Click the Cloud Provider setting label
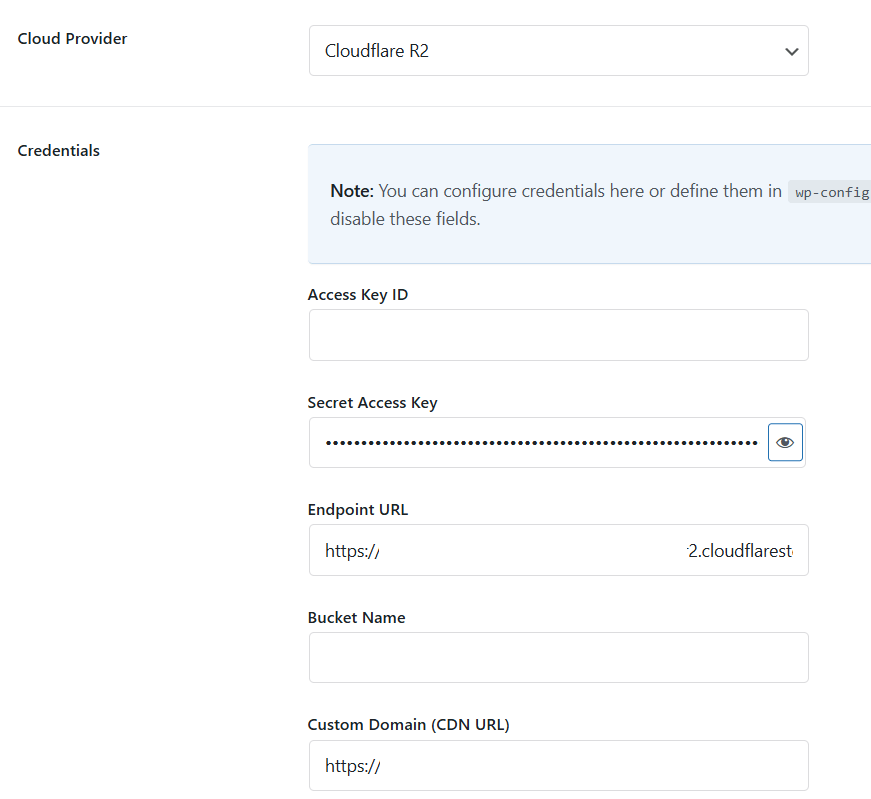This screenshot has height=799, width=871. (x=72, y=39)
